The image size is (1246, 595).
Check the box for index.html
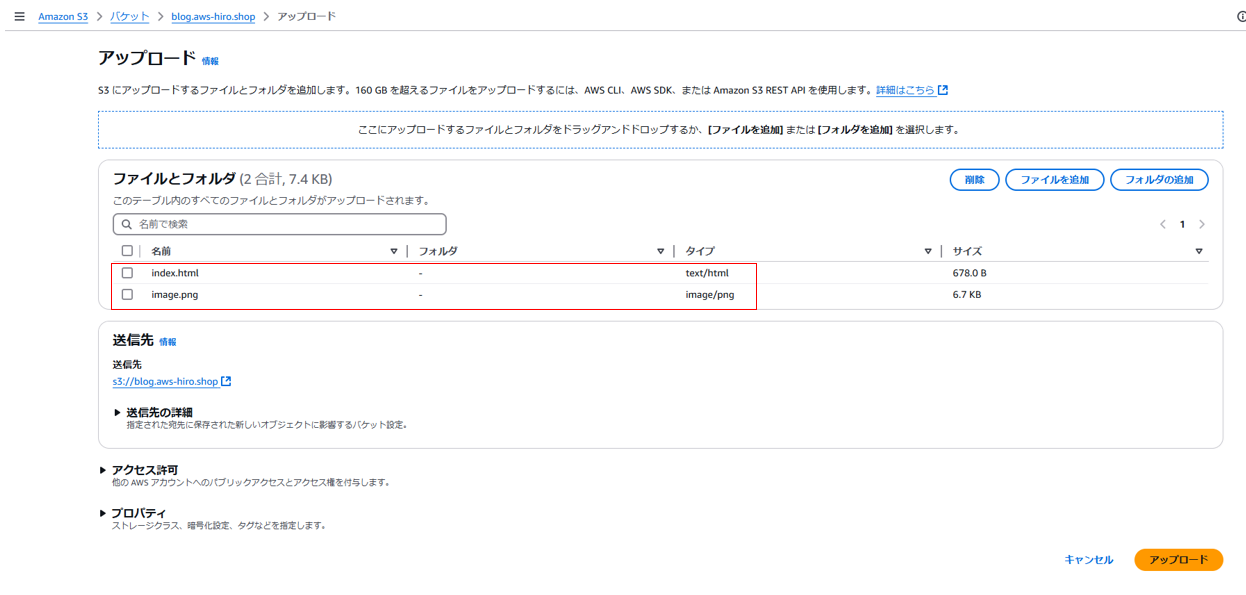click(x=127, y=273)
